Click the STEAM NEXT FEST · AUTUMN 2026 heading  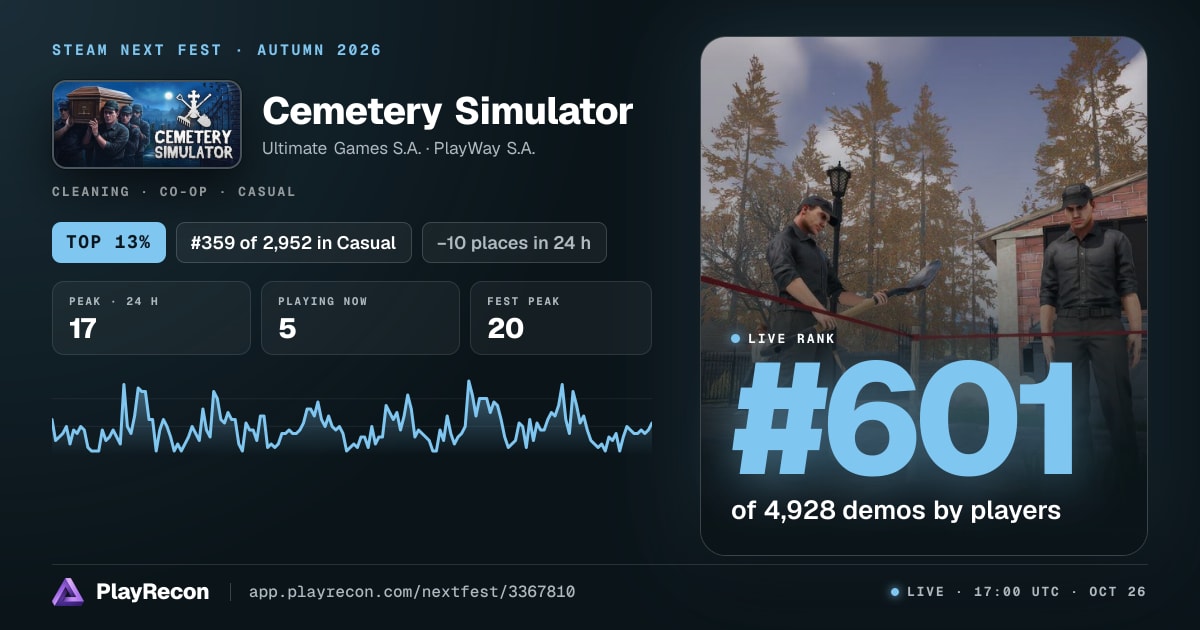coord(217,50)
